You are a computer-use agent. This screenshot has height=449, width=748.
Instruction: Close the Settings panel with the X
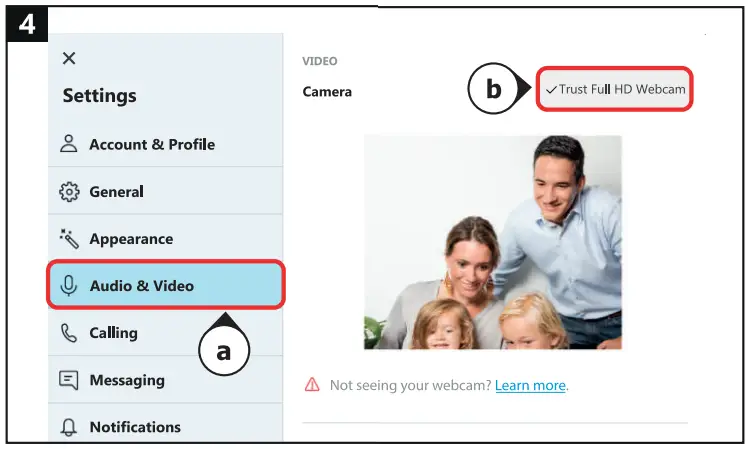pos(69,59)
